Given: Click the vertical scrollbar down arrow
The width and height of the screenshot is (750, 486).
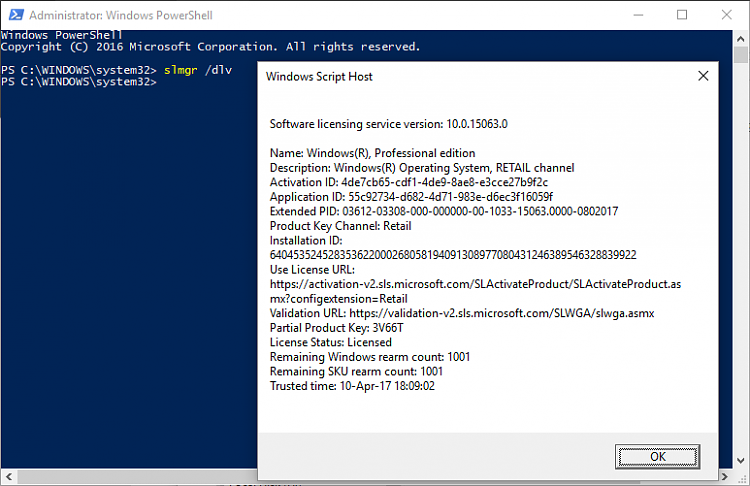Looking at the screenshot, I should tap(740, 461).
